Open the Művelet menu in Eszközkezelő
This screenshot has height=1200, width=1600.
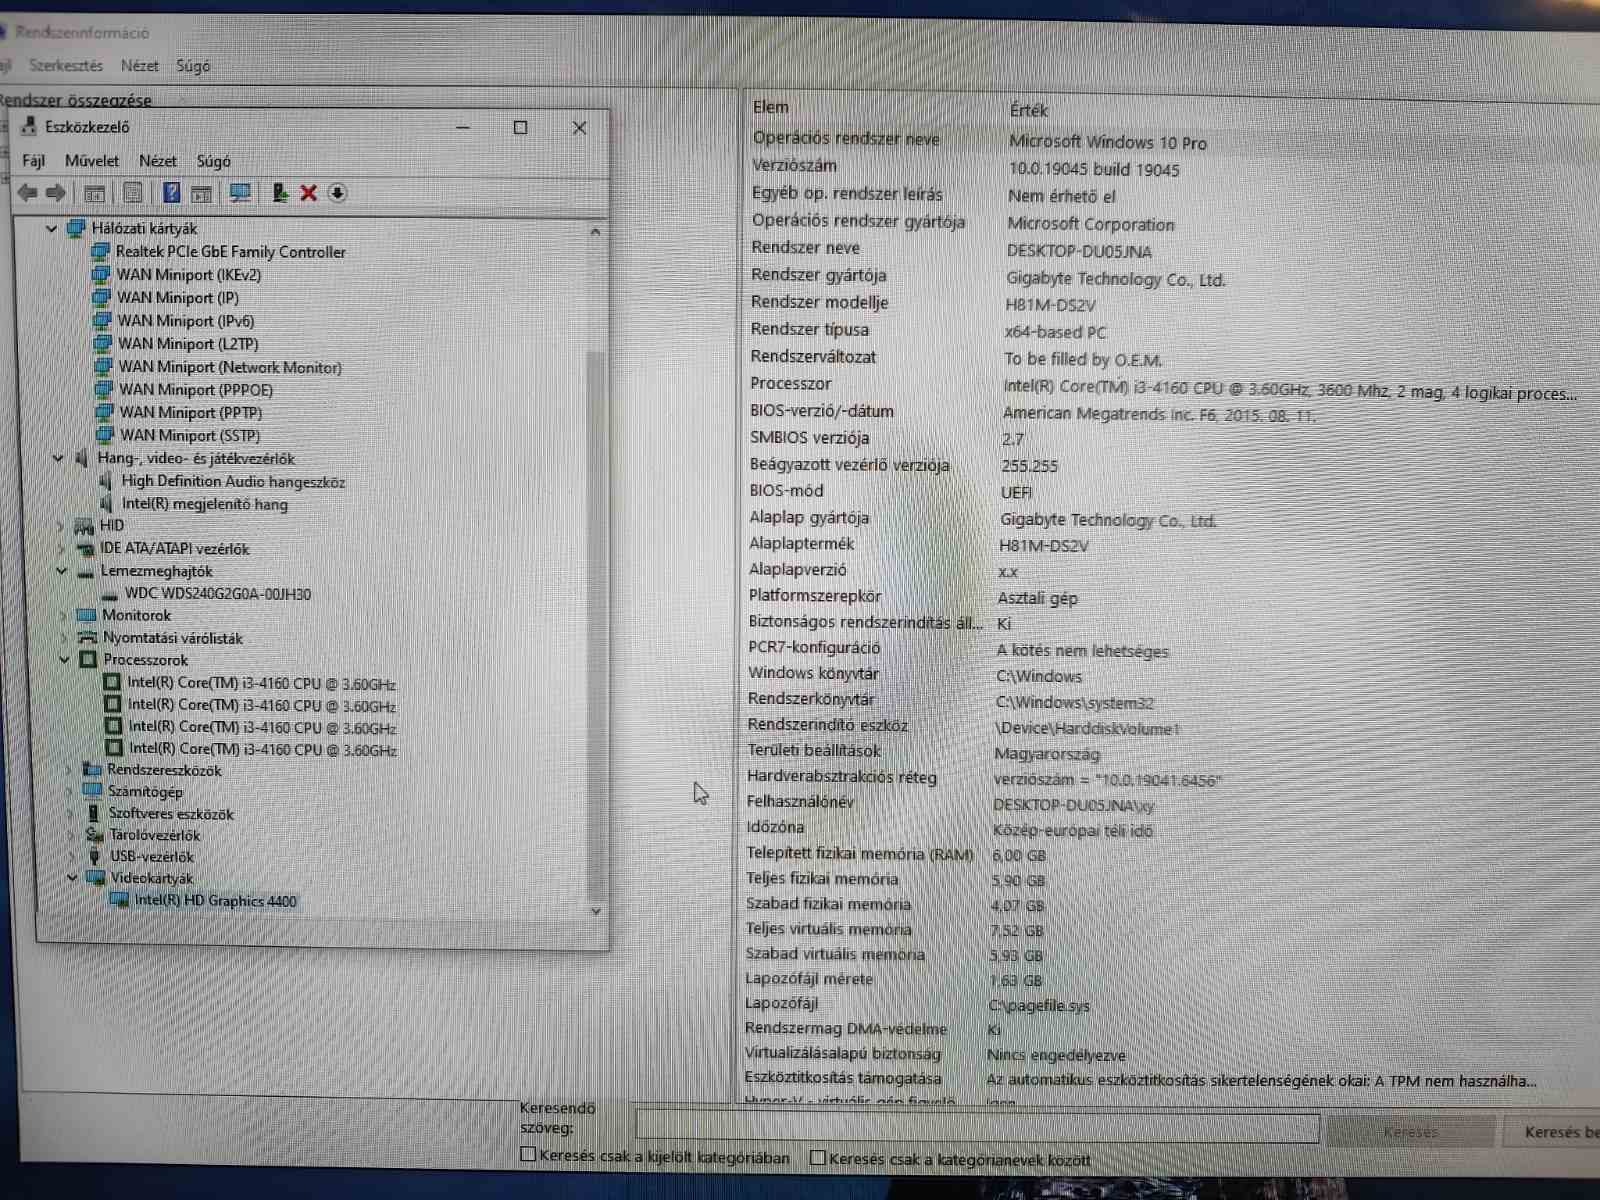point(92,160)
